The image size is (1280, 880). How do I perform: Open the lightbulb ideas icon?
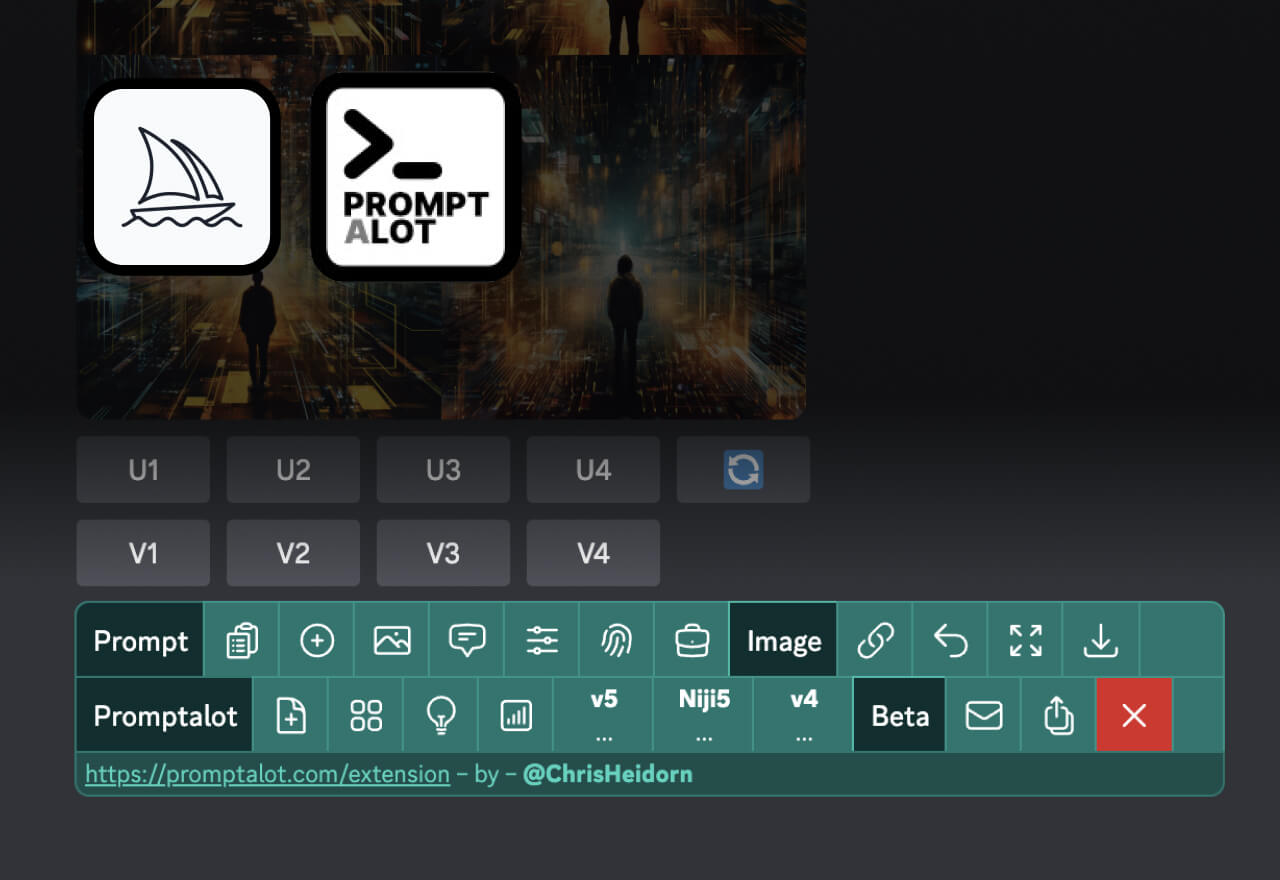(441, 715)
